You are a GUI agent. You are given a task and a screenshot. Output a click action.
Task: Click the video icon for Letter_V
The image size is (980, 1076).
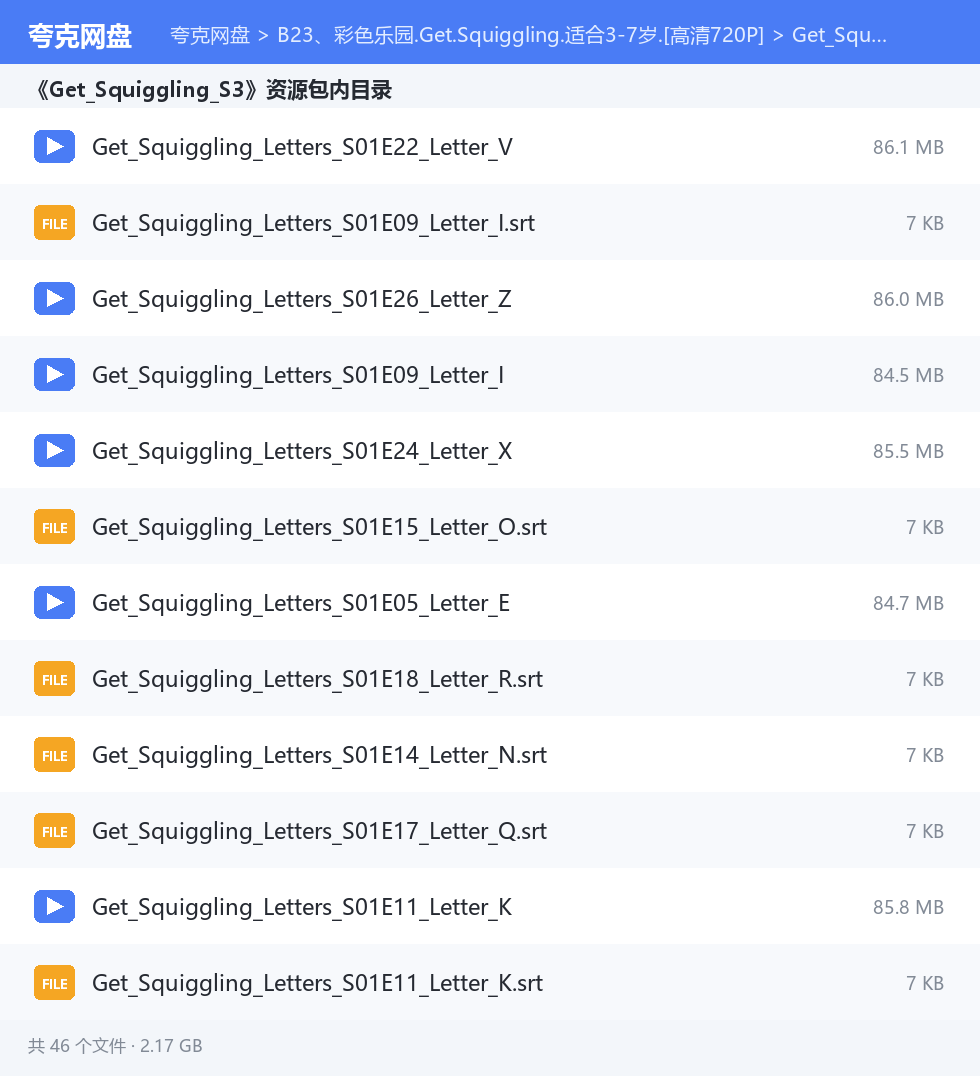coord(54,146)
